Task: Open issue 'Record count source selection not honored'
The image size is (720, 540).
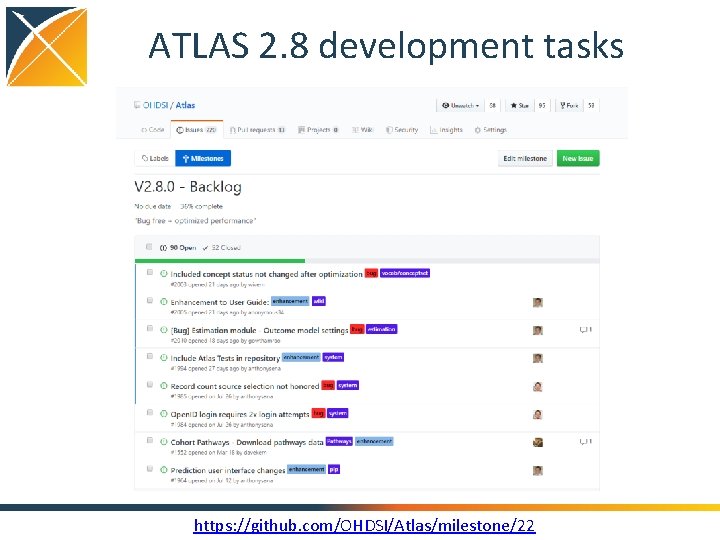Action: click(x=245, y=386)
